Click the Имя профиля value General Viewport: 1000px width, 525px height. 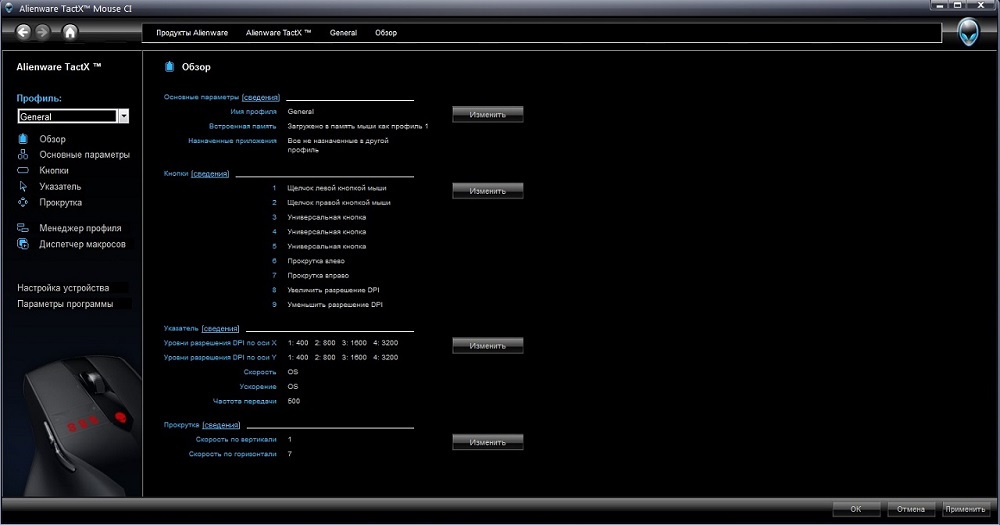[x=300, y=112]
